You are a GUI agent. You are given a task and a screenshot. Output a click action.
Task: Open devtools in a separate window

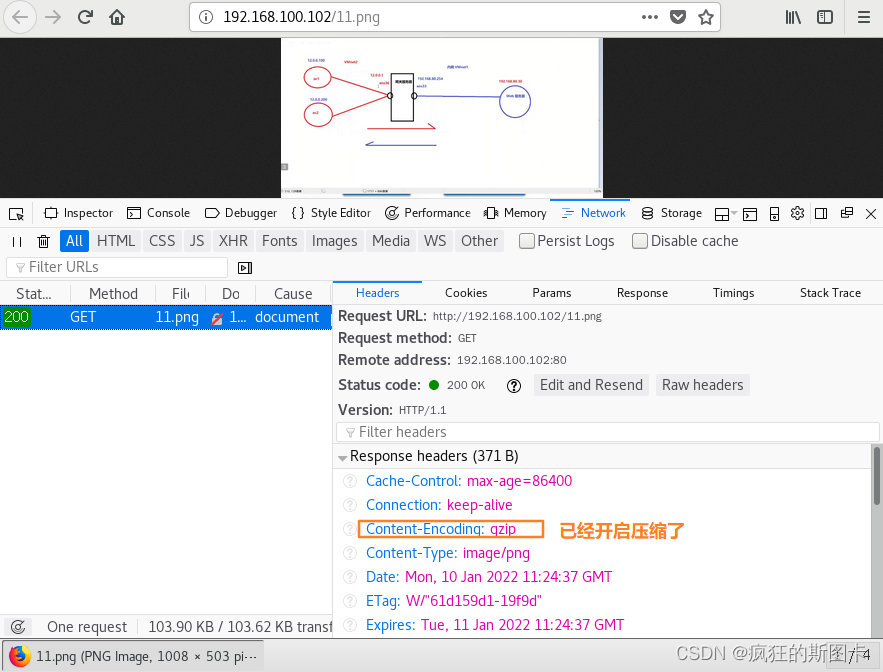(x=846, y=213)
